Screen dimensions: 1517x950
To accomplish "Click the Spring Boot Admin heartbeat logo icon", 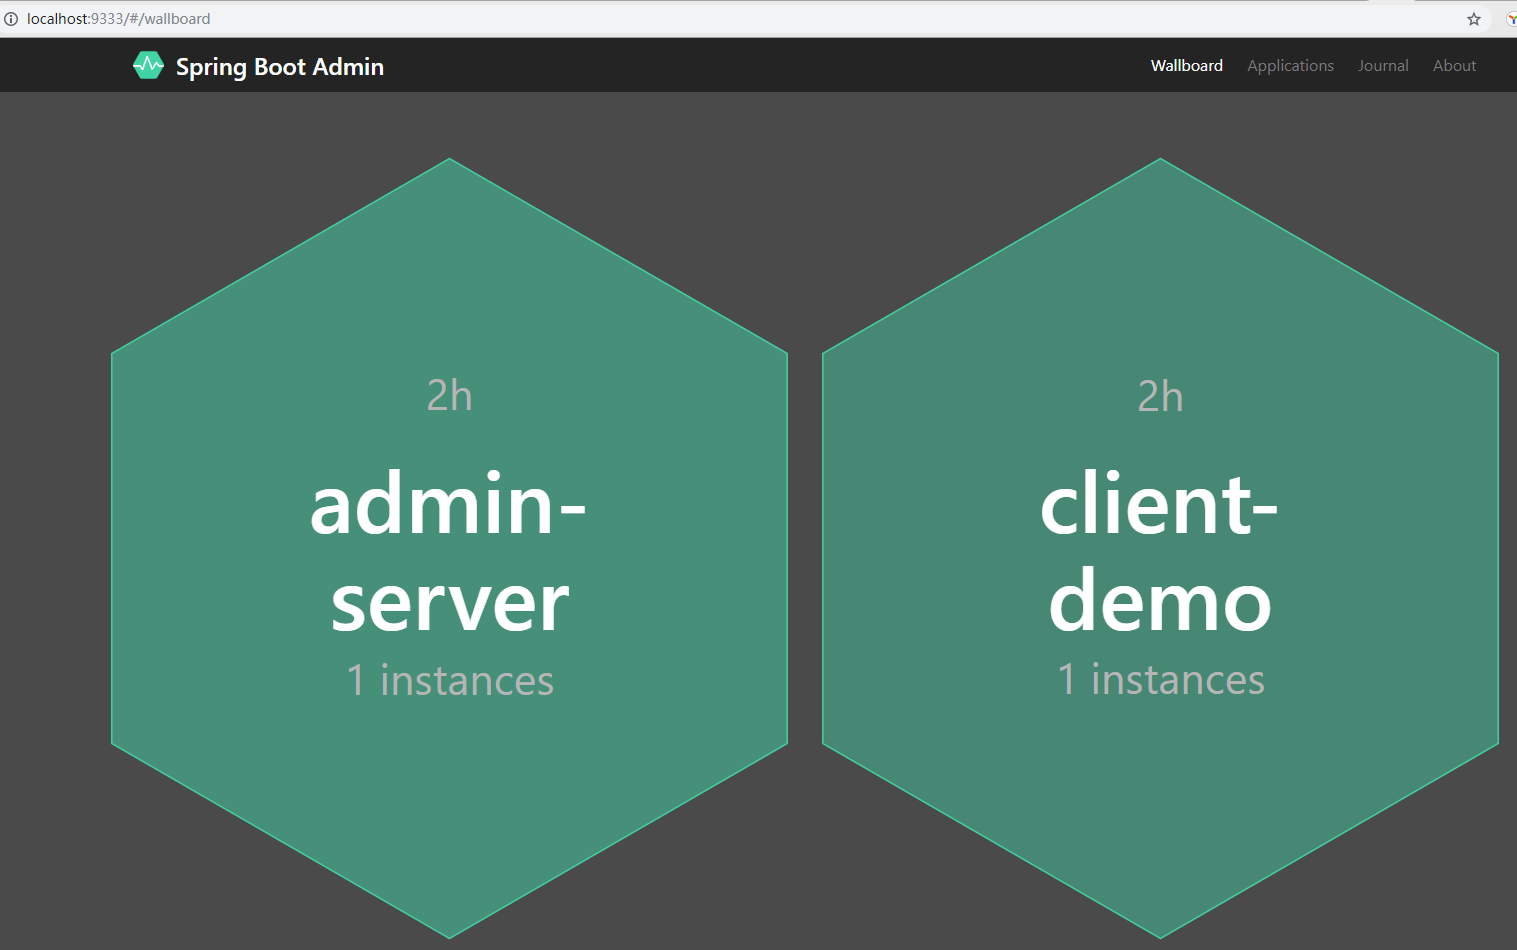I will 148,66.
